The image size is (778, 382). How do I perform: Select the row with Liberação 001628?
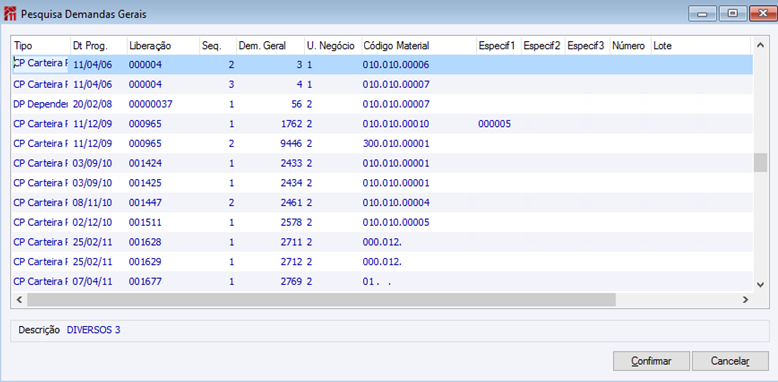[x=383, y=242]
